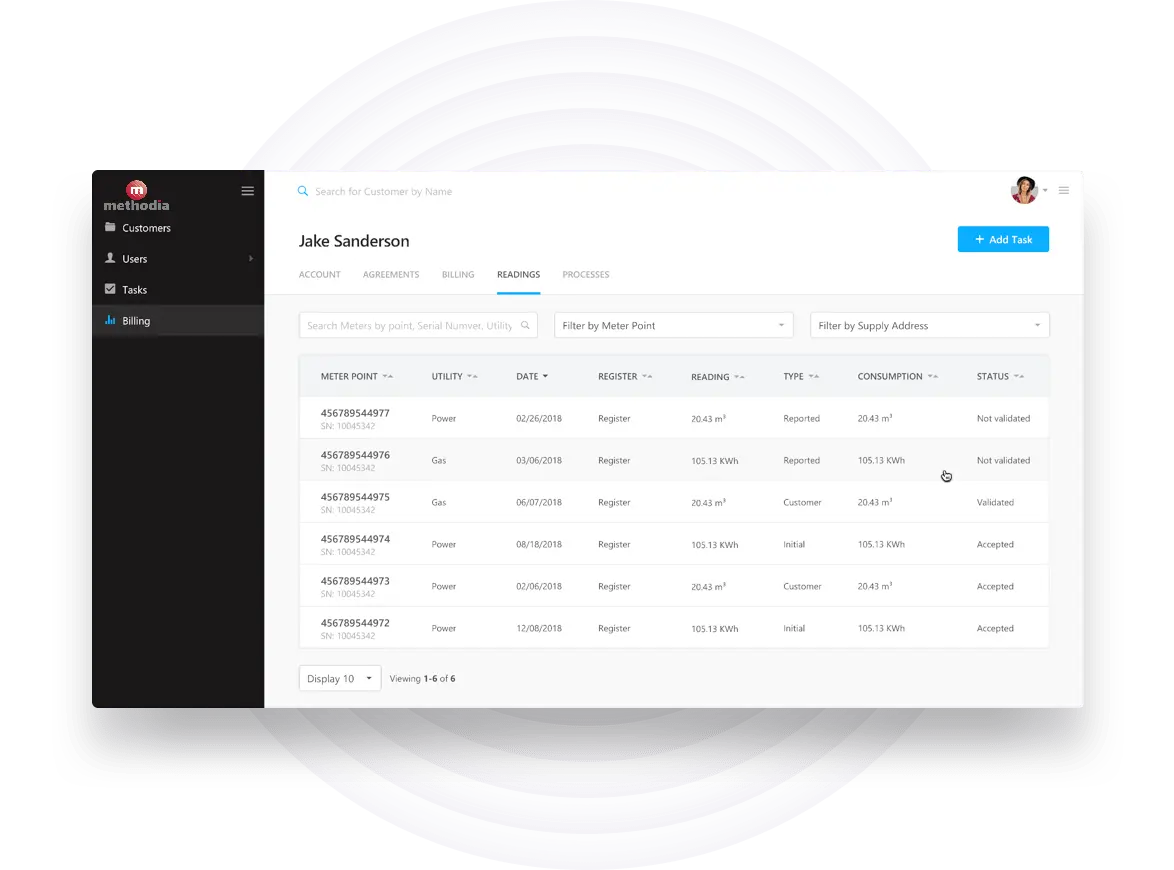Screen dimensions: 1174x870
Task: Click the Methodia logo
Action: (136, 196)
